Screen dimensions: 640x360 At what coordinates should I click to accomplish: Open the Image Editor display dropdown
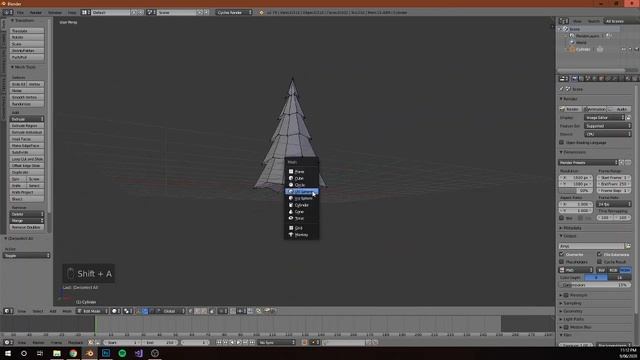tap(604, 118)
